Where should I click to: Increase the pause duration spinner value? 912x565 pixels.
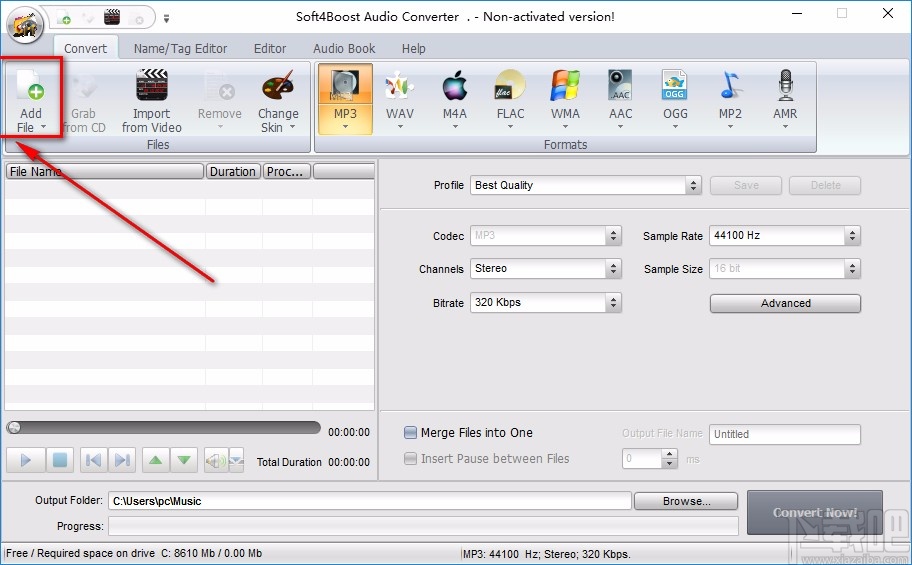(670, 454)
